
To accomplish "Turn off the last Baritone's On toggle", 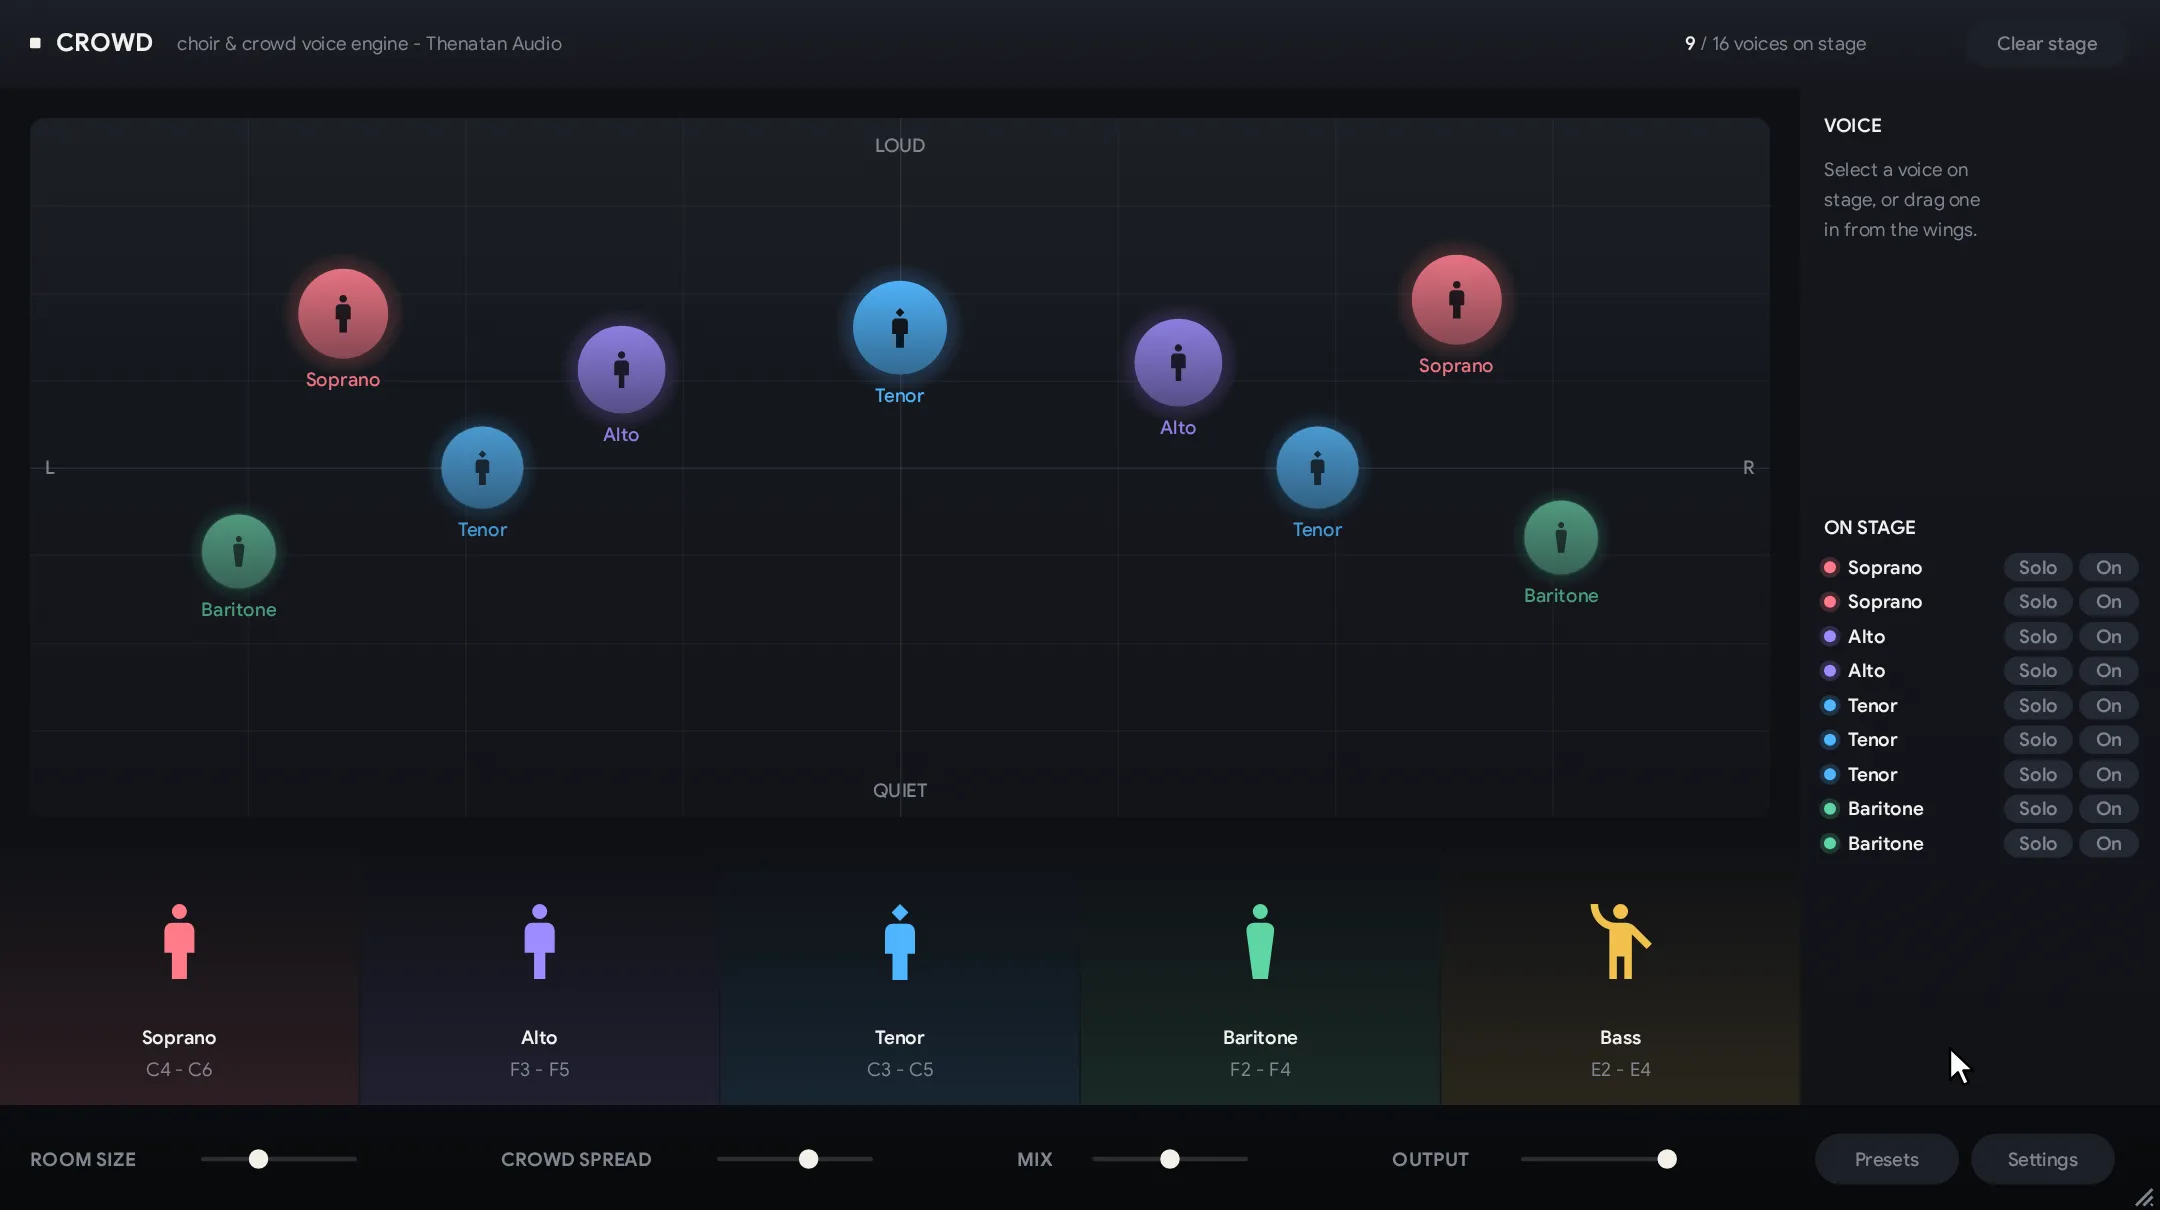I will point(2108,844).
